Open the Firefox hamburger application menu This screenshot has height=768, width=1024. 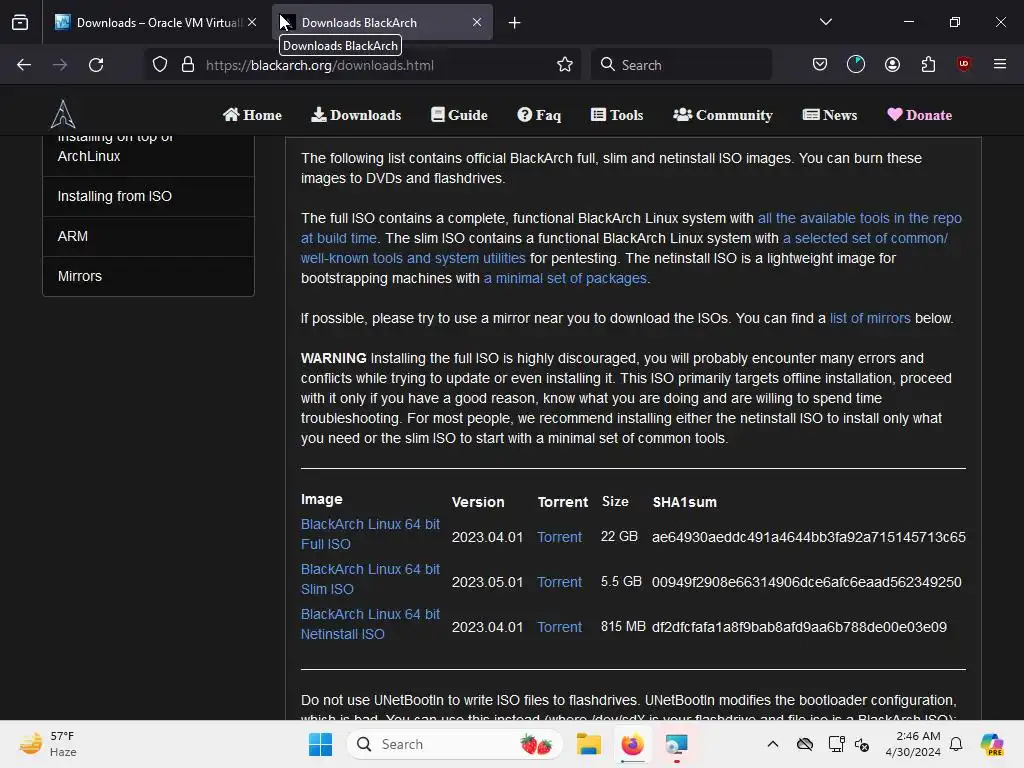(1000, 65)
